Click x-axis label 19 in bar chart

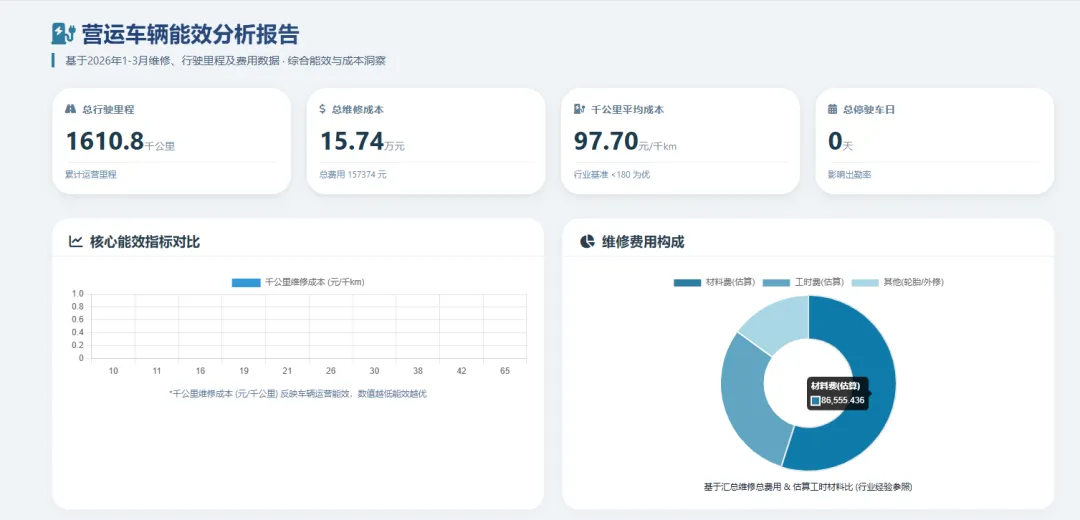(x=244, y=371)
